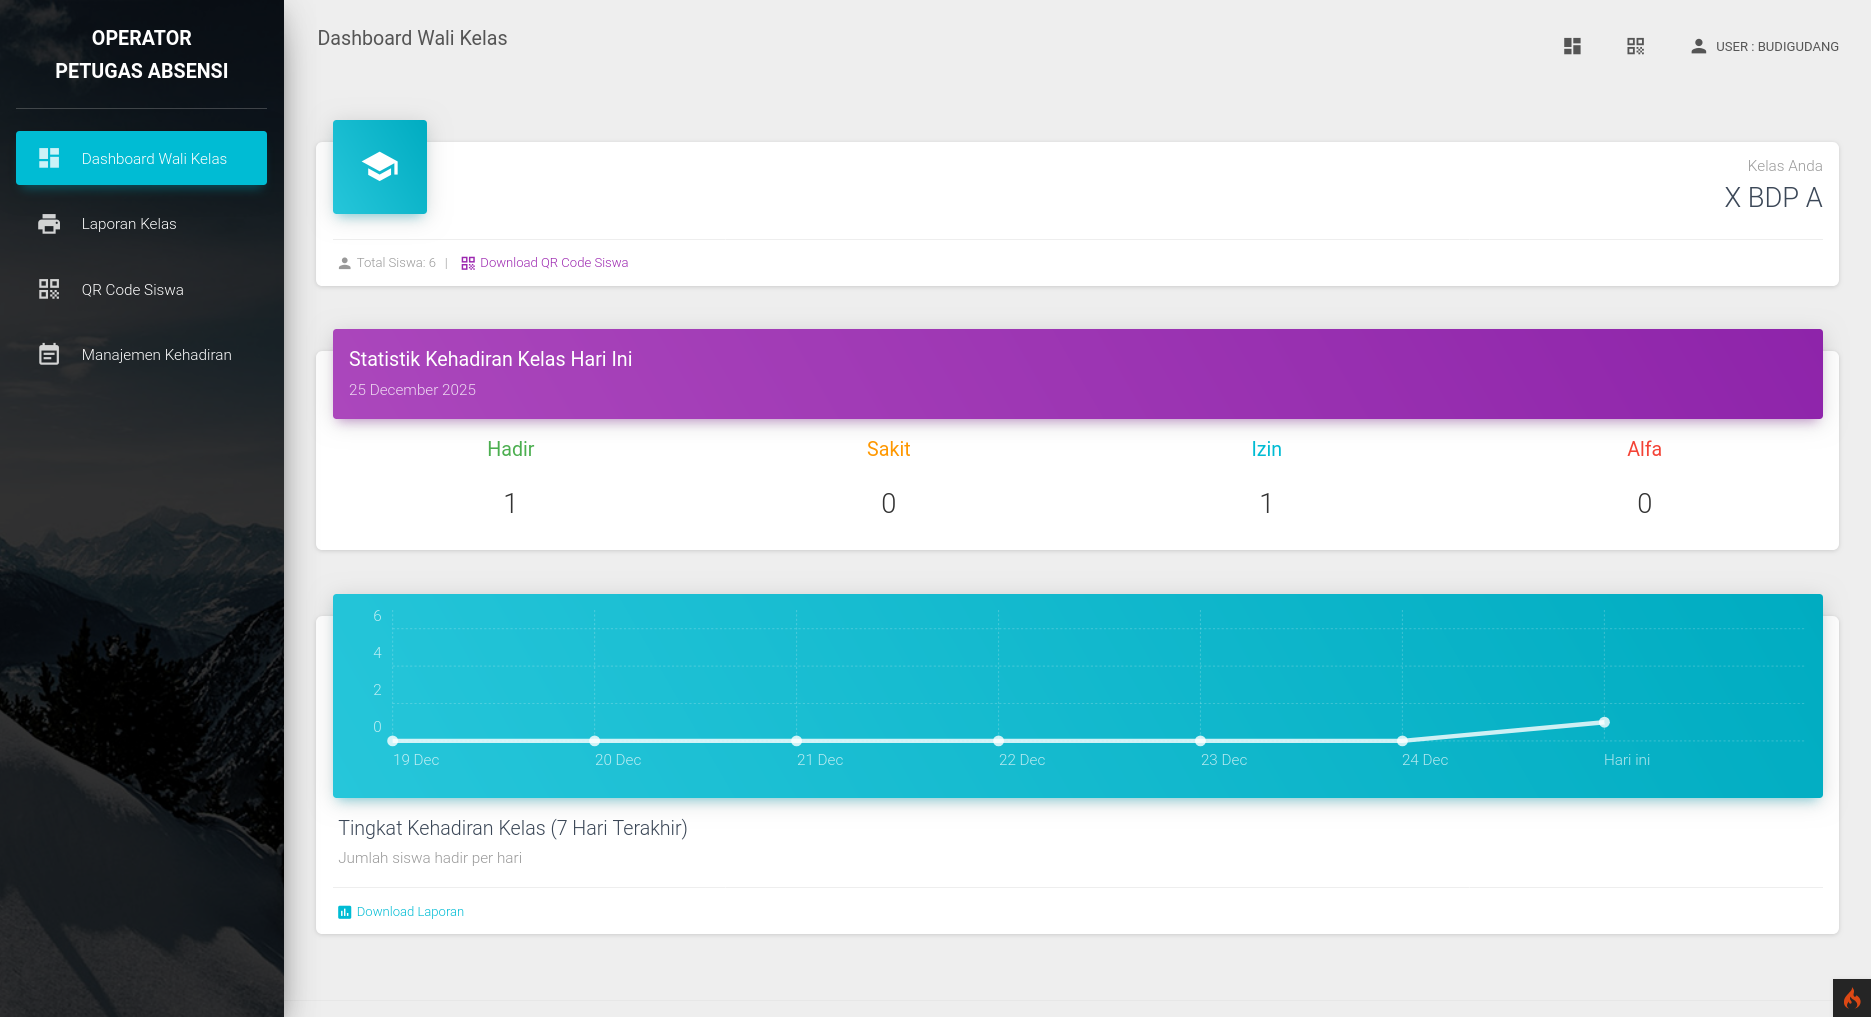
Task: Click the 19 Dec chart data point
Action: pos(393,741)
